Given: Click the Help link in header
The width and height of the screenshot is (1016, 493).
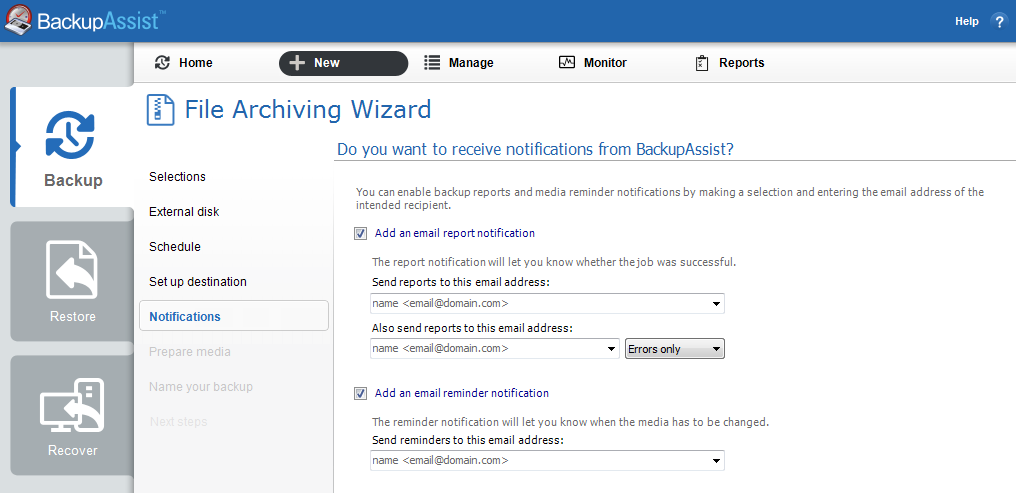Looking at the screenshot, I should [966, 21].
